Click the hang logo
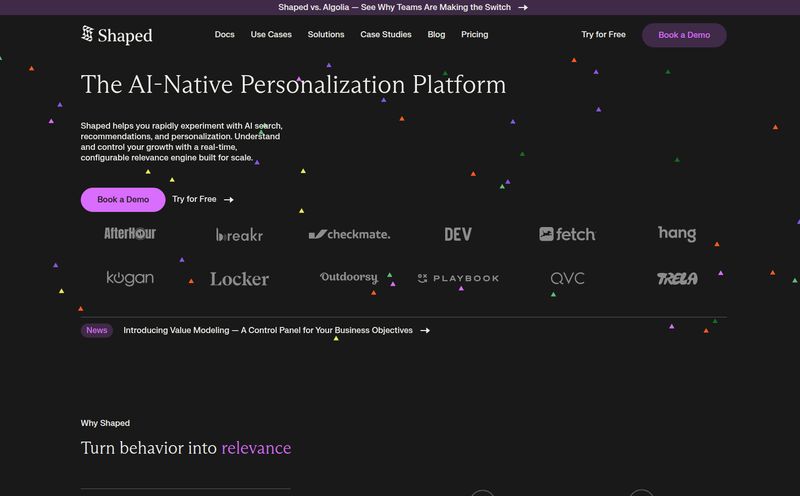The width and height of the screenshot is (800, 496). coord(677,233)
